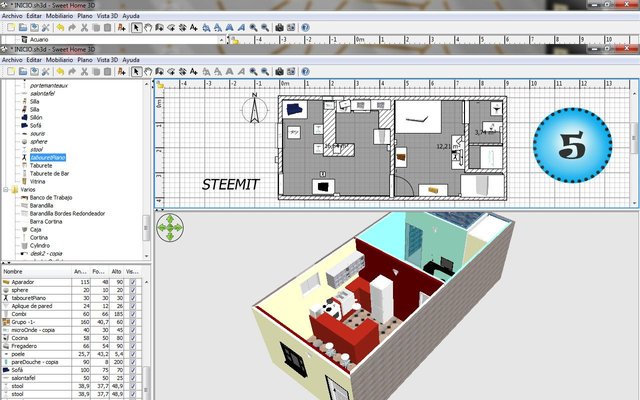Click furniture table scrollbar up arrow
Viewport: 640px width, 400px height.
click(x=147, y=282)
